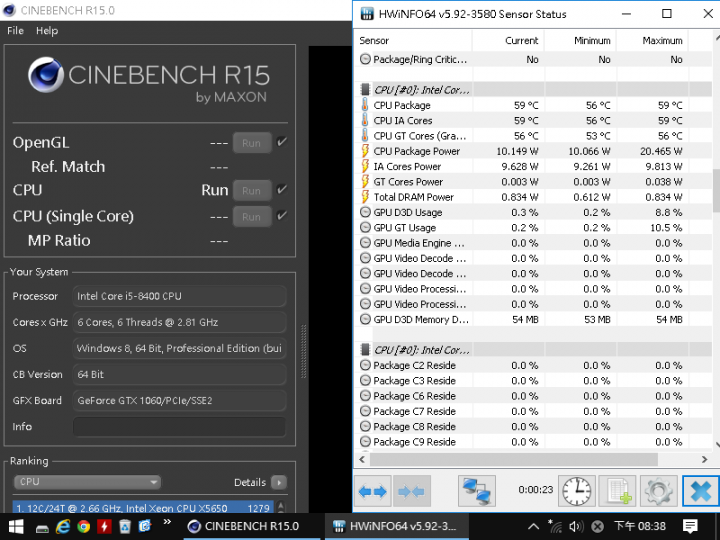Open the Ranking CPU dropdown
Screen dimensions: 720x540
[87, 482]
